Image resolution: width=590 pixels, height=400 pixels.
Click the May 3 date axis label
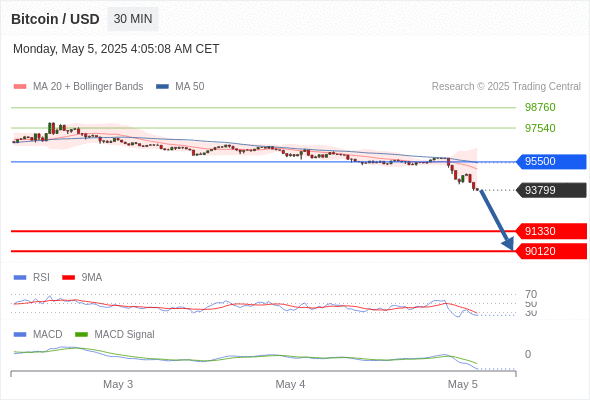point(118,384)
